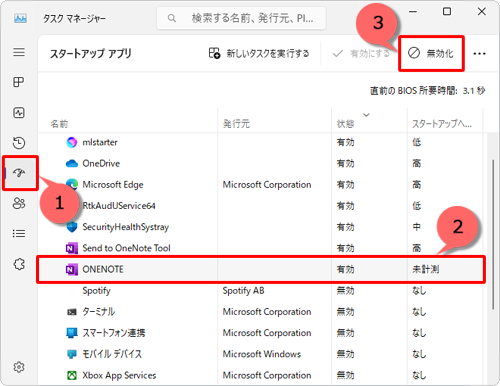
Task: Toggle the sort chevron above 状態
Action: 366,115
